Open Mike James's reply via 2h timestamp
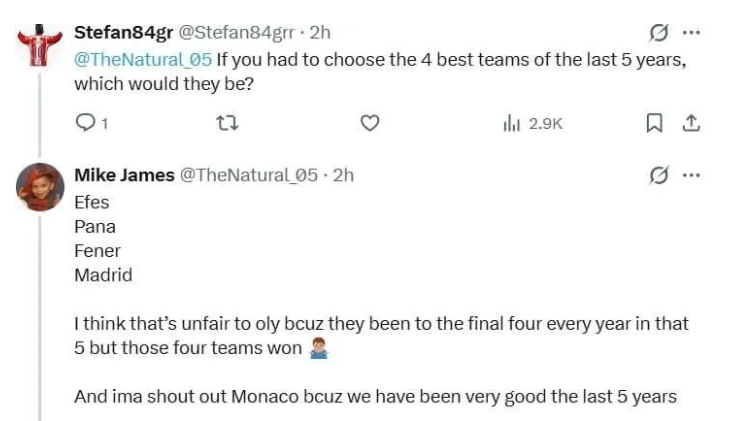732x421 pixels. (343, 176)
